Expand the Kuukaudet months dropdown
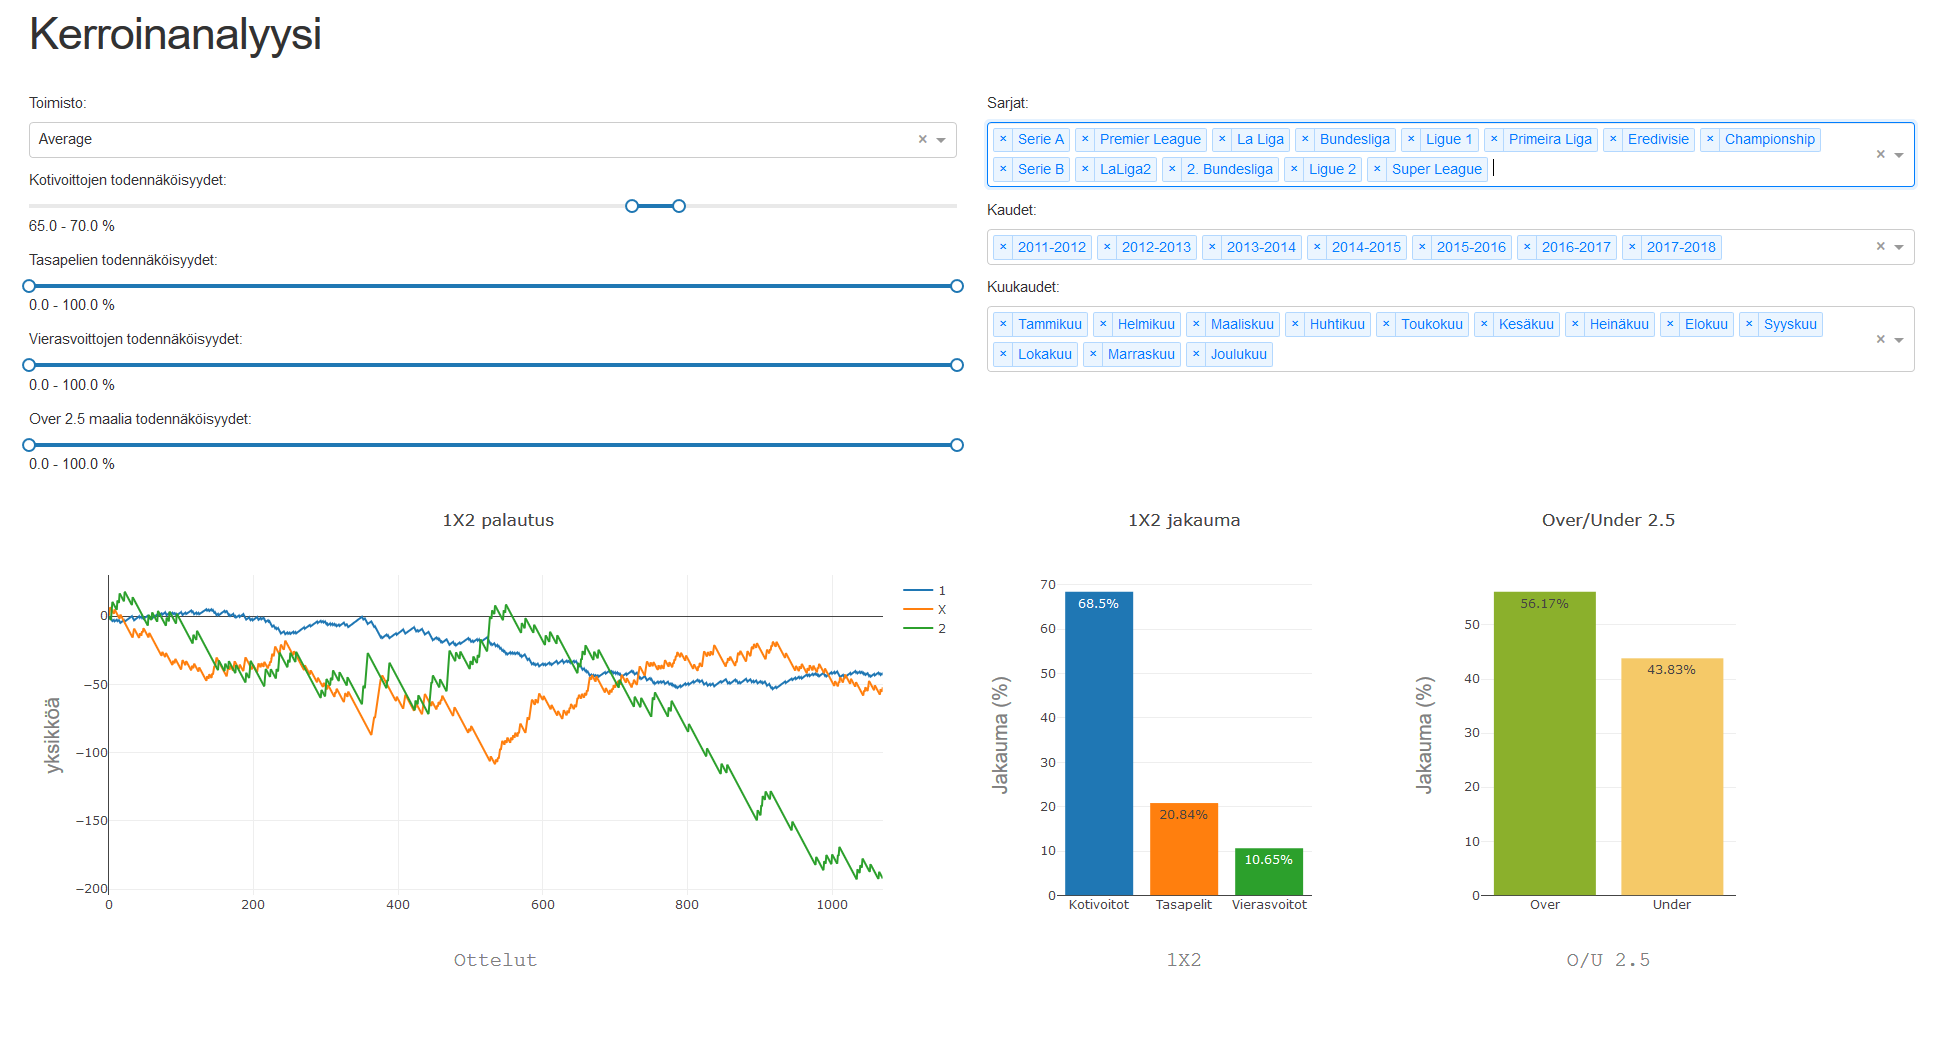The height and width of the screenshot is (1060, 1942). (x=1899, y=340)
